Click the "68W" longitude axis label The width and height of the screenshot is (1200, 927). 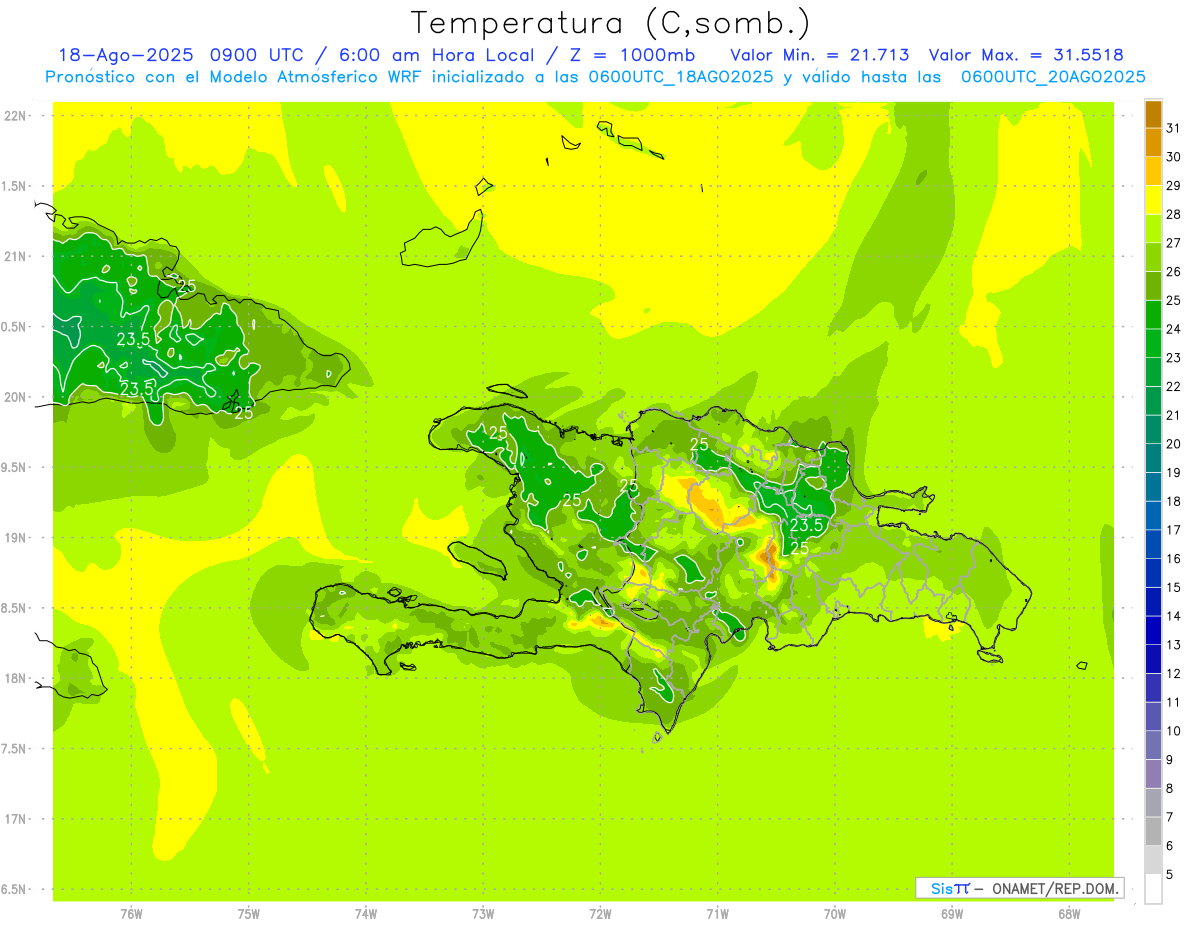click(x=1069, y=913)
